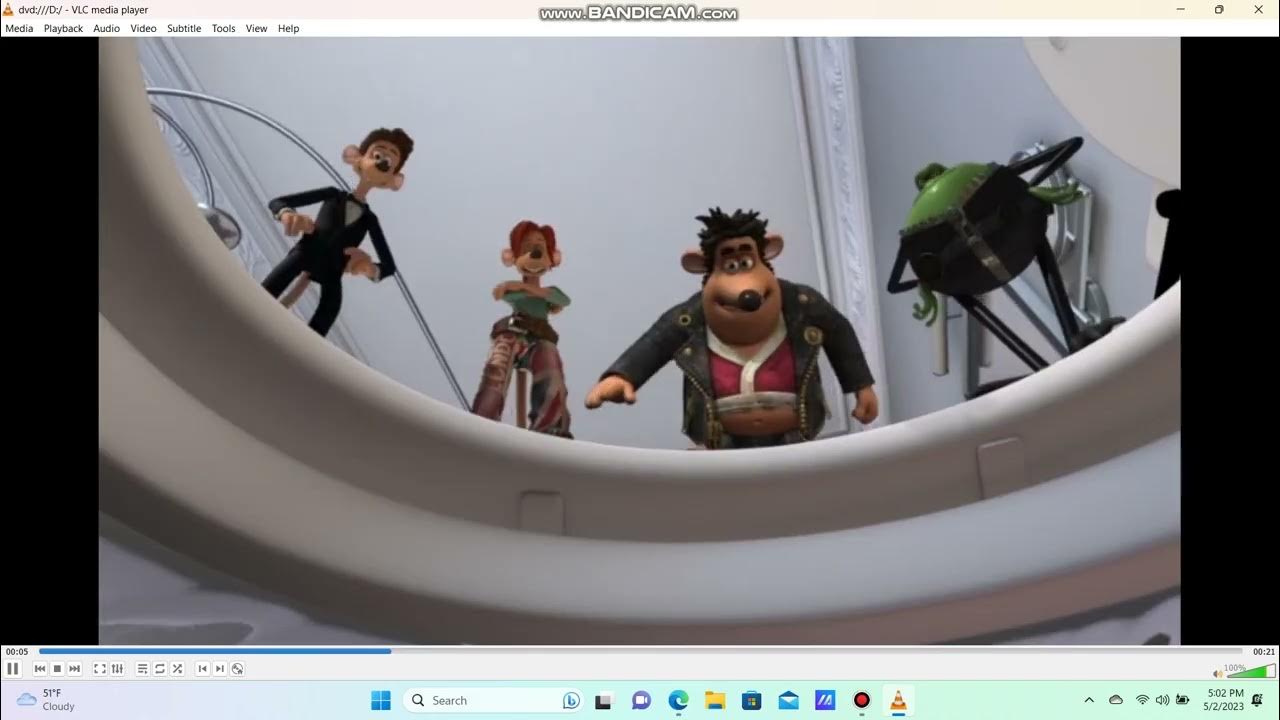Screen dimensions: 1280x720
Task: Open Task View on taskbar
Action: click(x=604, y=701)
